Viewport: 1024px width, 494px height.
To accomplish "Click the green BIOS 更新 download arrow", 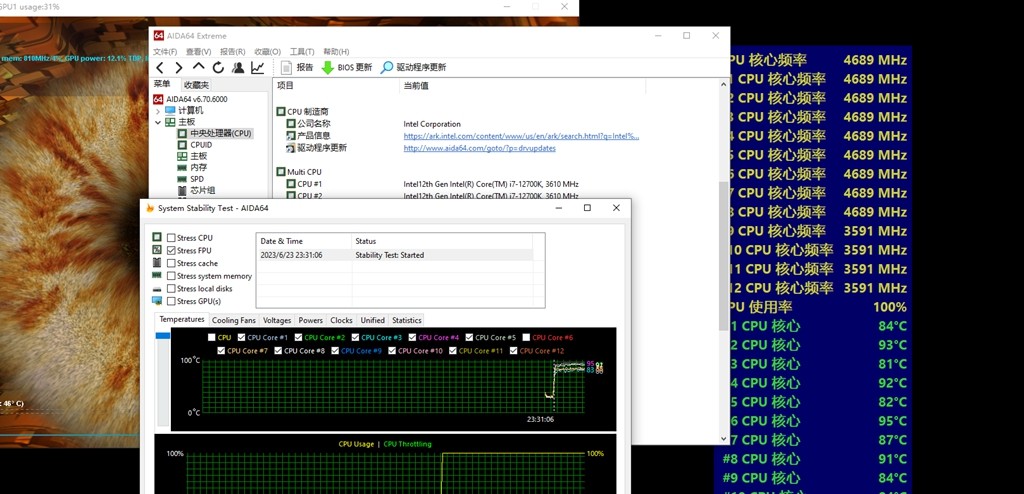I will click(x=328, y=67).
